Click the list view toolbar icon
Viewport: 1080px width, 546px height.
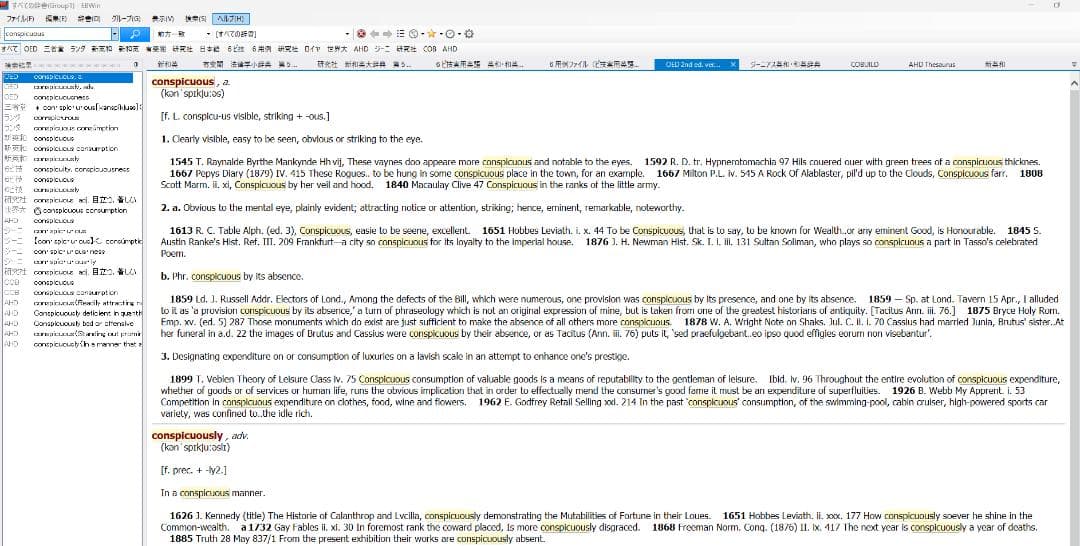point(401,34)
